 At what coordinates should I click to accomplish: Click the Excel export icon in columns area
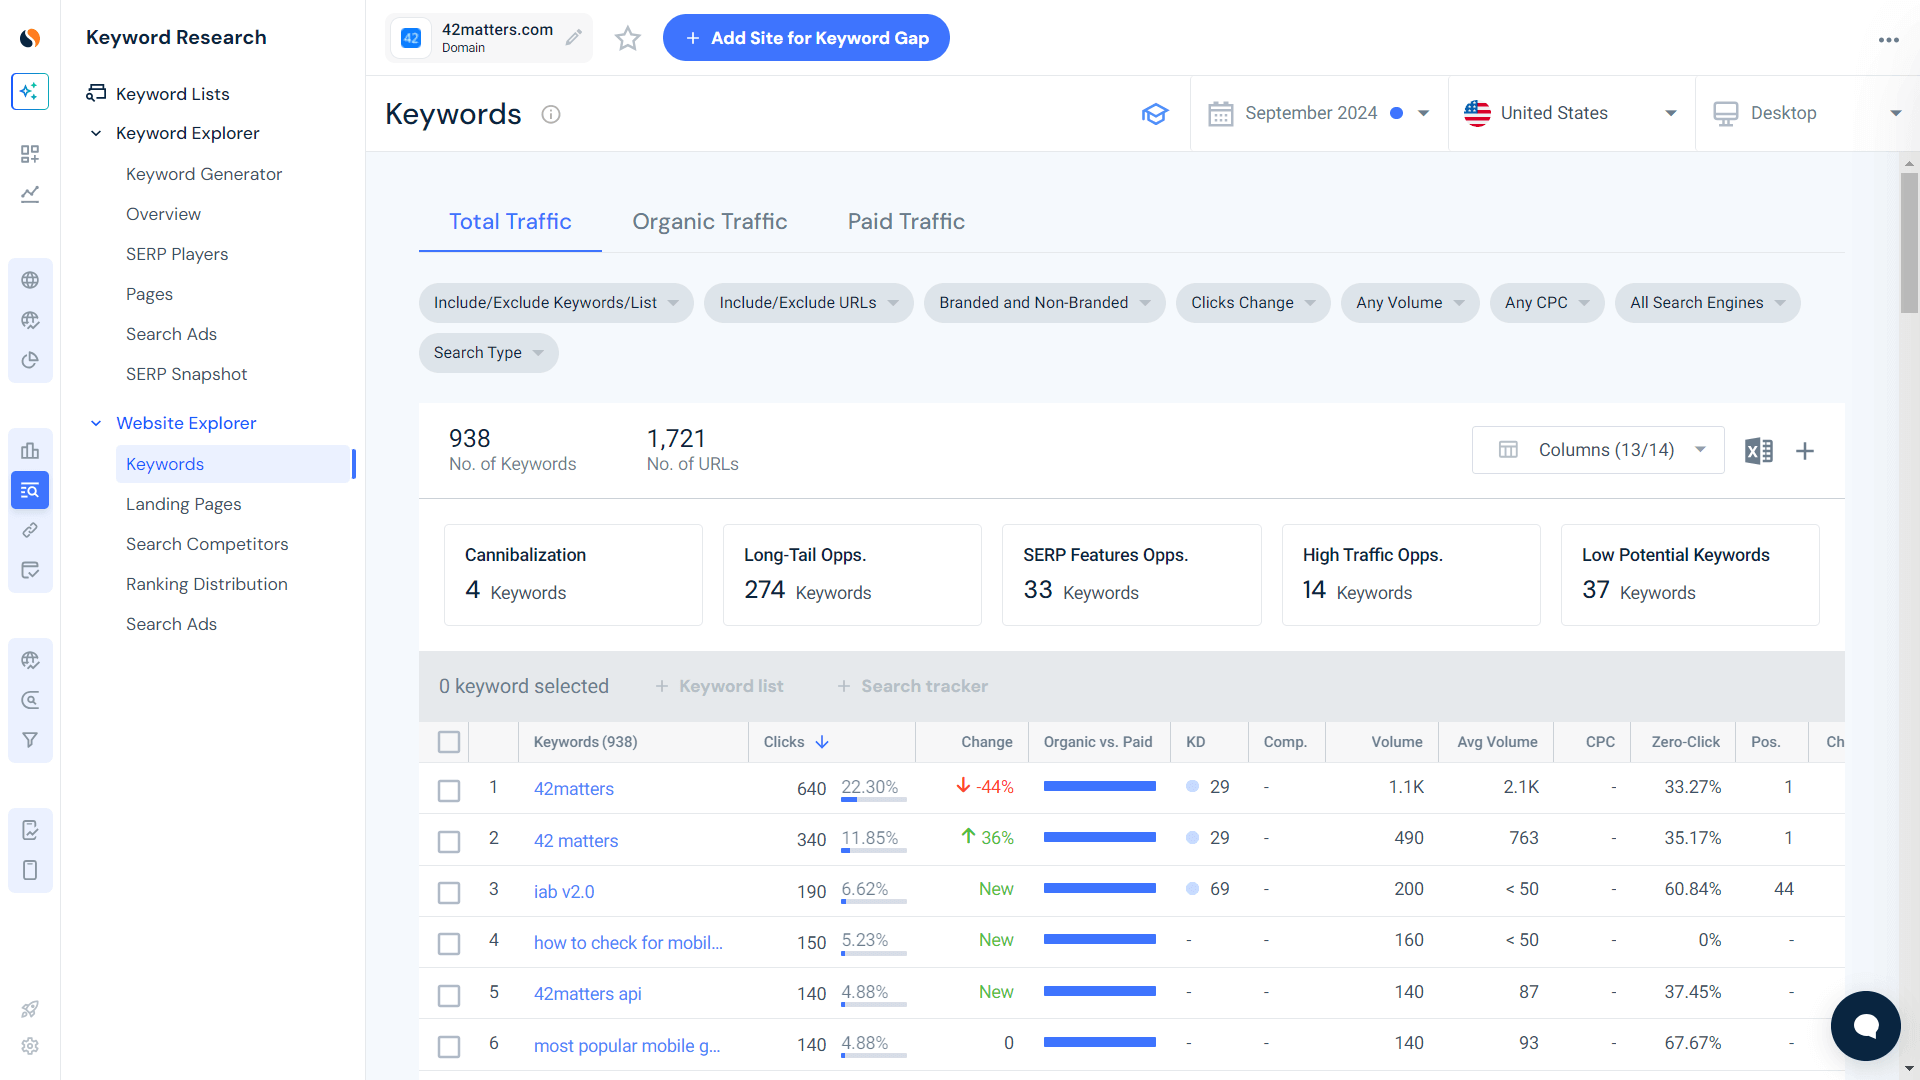[x=1759, y=450]
